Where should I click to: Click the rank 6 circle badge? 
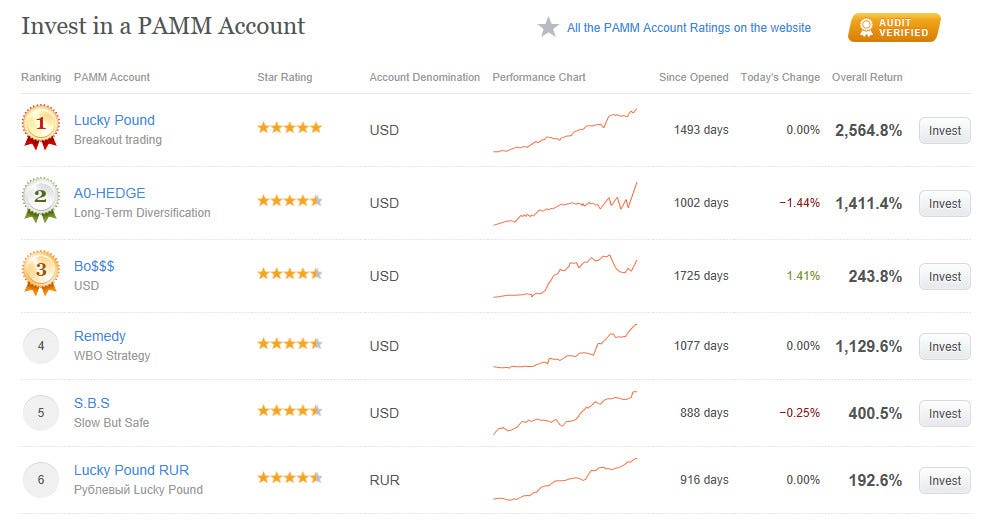tap(40, 480)
